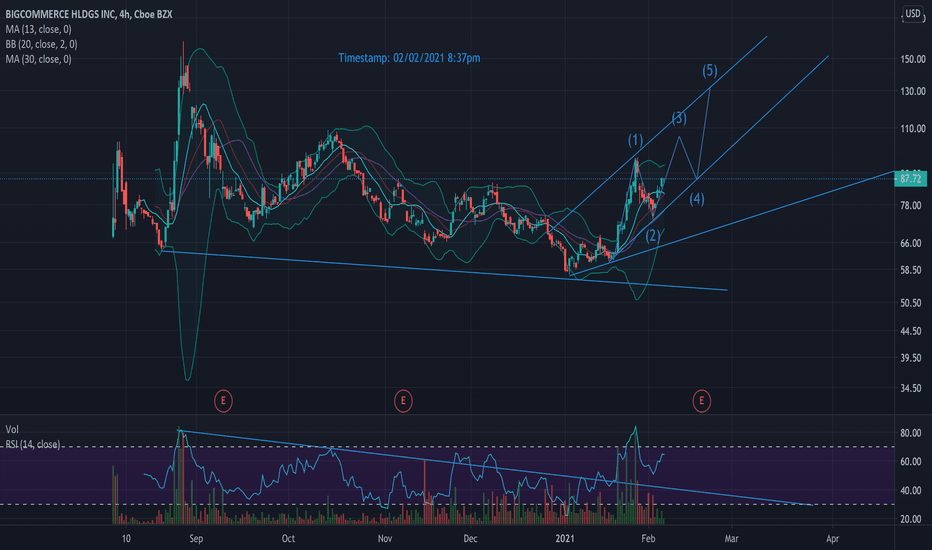
Task: Click the USD currency button
Action: click(912, 14)
